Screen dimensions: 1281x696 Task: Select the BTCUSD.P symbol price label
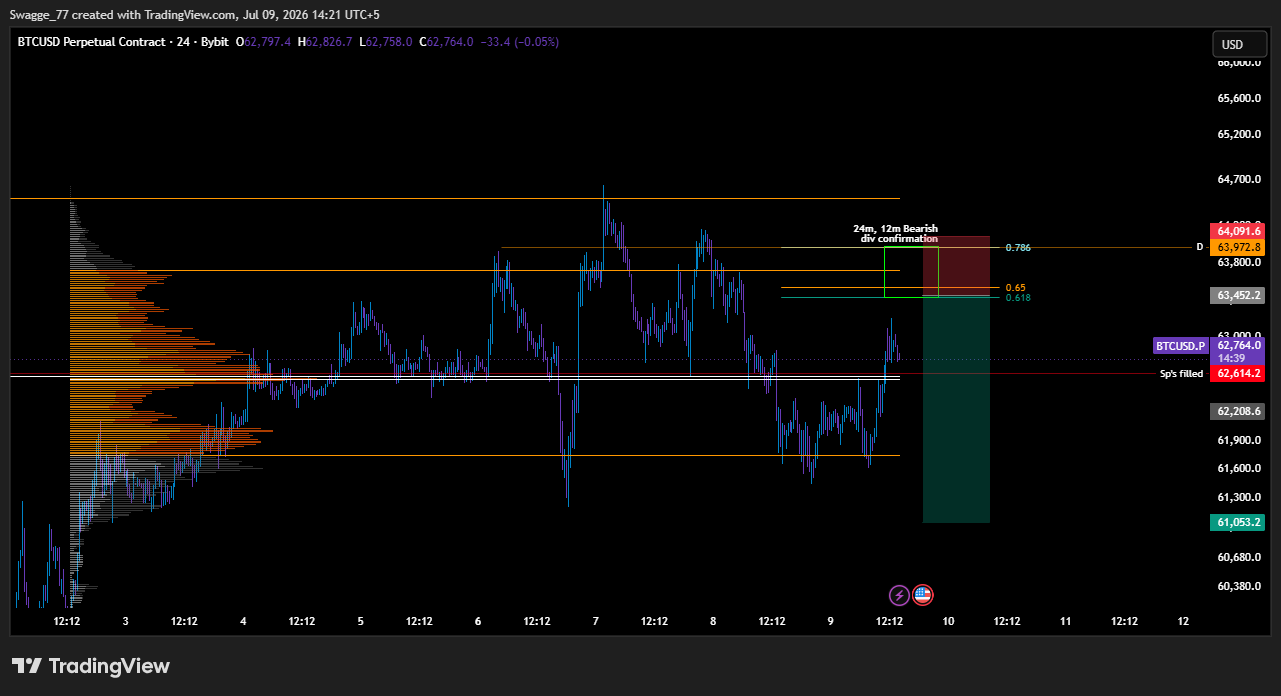click(x=1178, y=345)
